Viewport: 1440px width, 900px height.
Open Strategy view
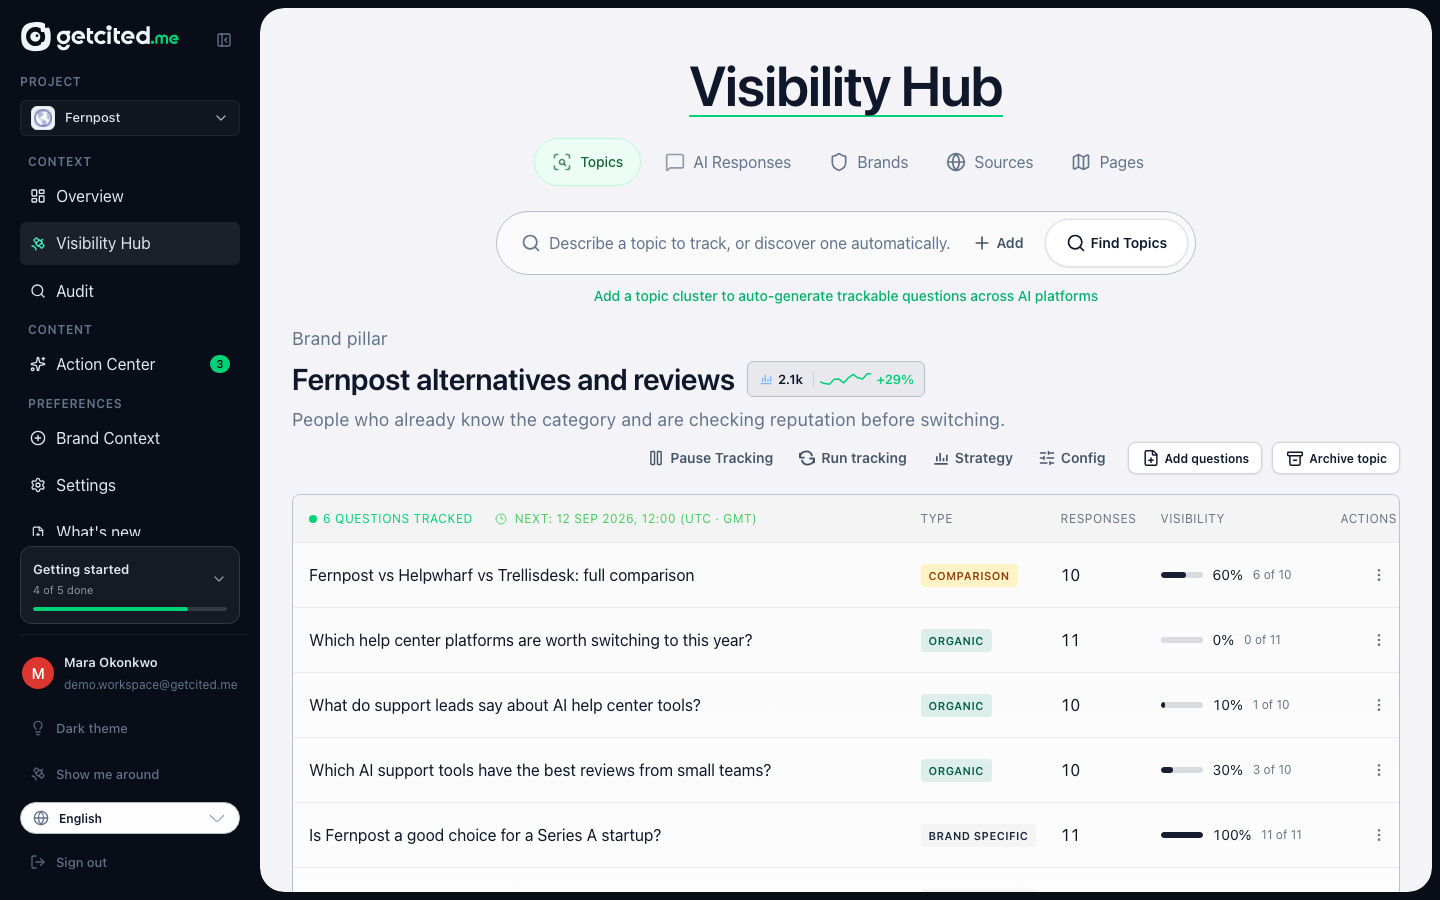click(973, 458)
